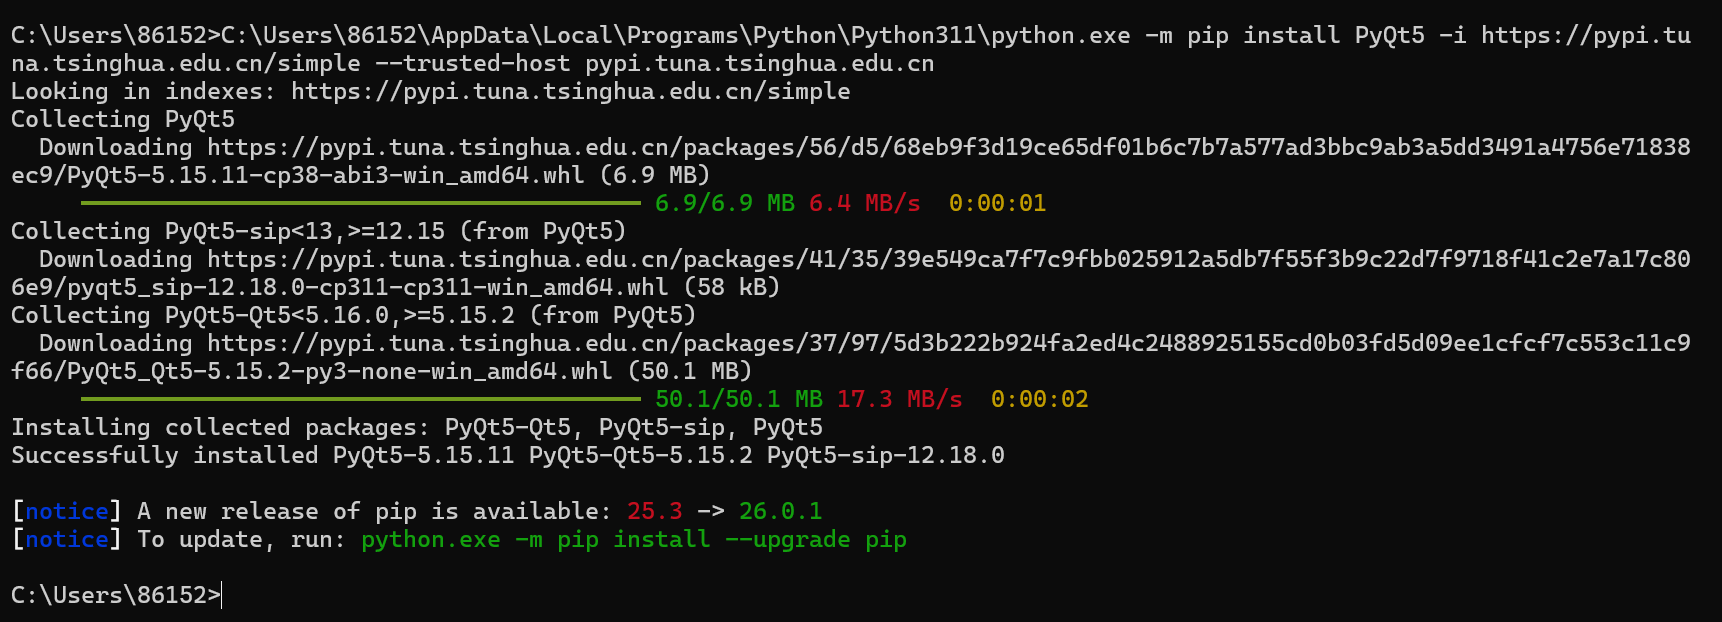Click the old pip version '25.3'
The image size is (1722, 622).
pyautogui.click(x=655, y=511)
